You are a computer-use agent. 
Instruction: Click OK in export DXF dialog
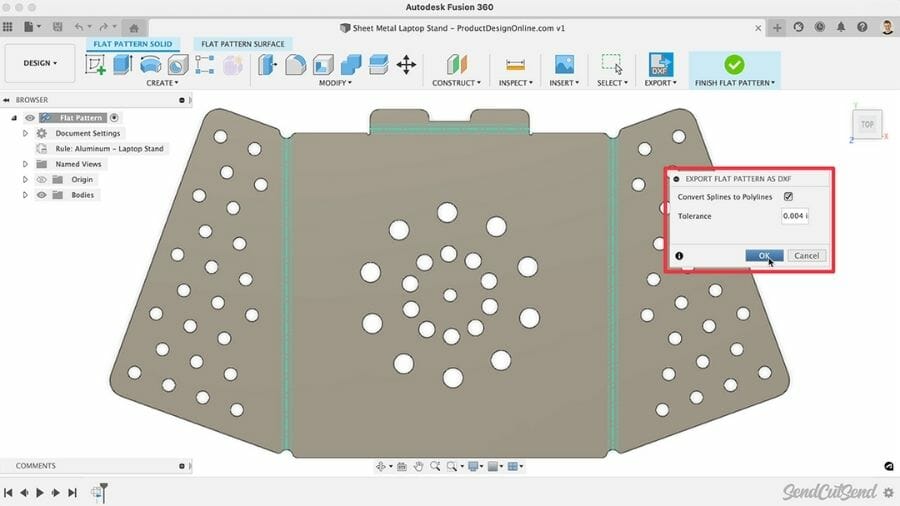point(764,256)
